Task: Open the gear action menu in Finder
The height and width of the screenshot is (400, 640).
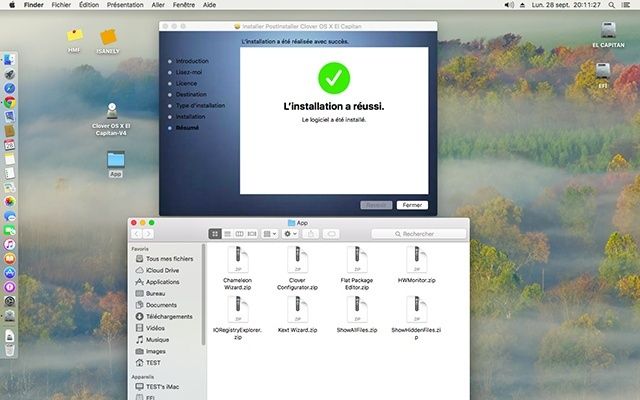Action: pyautogui.click(x=290, y=234)
